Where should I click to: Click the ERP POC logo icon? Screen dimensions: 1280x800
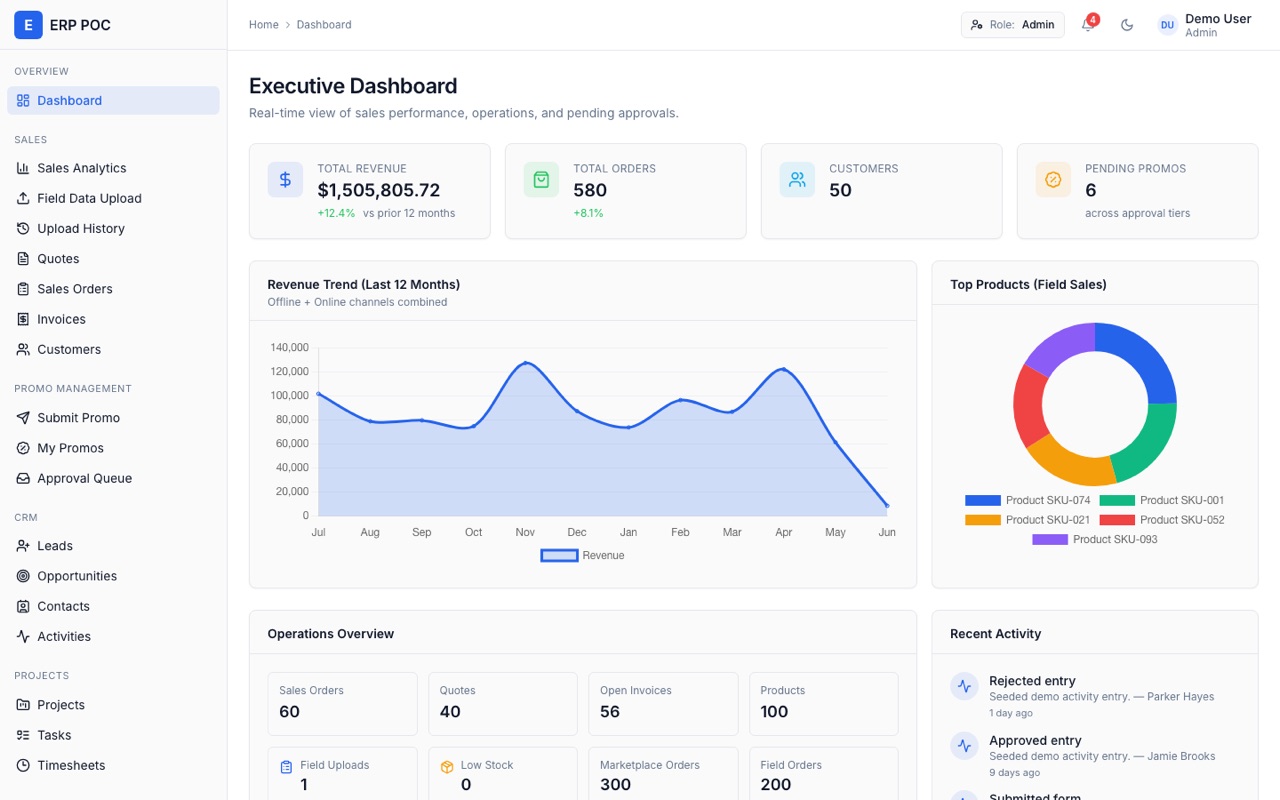tap(28, 25)
